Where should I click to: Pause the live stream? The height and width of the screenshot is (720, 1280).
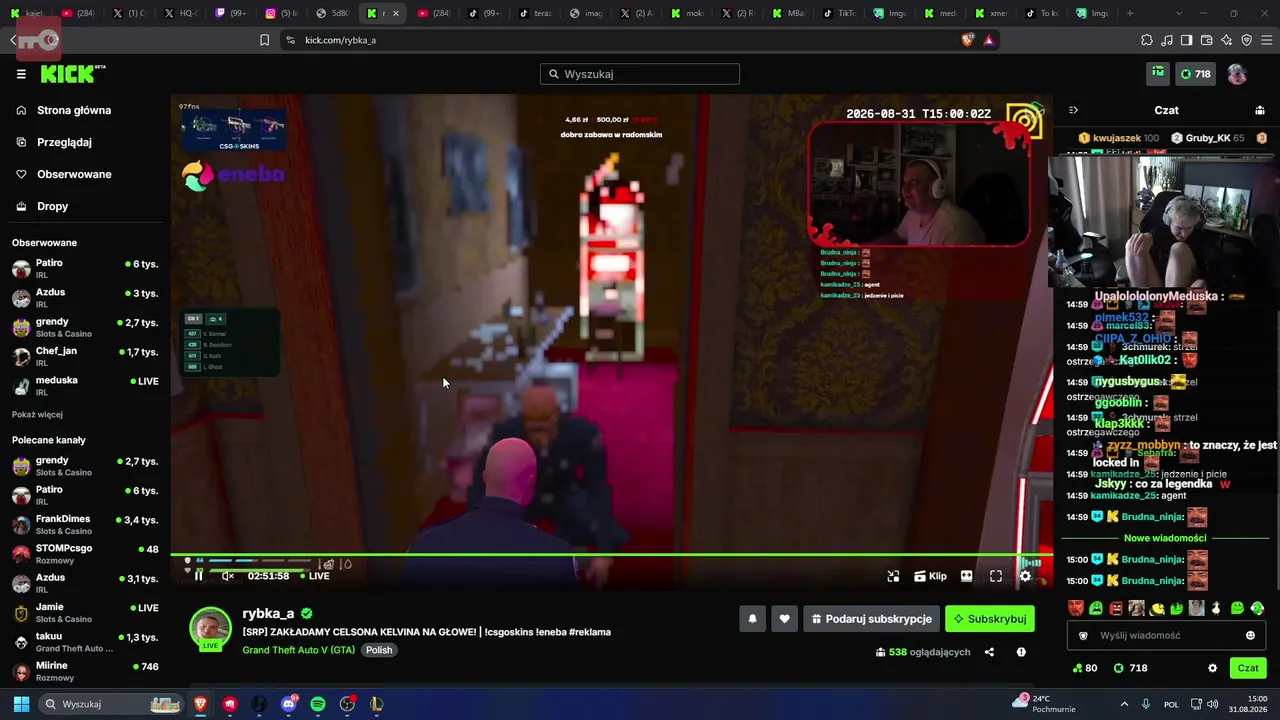pyautogui.click(x=198, y=576)
